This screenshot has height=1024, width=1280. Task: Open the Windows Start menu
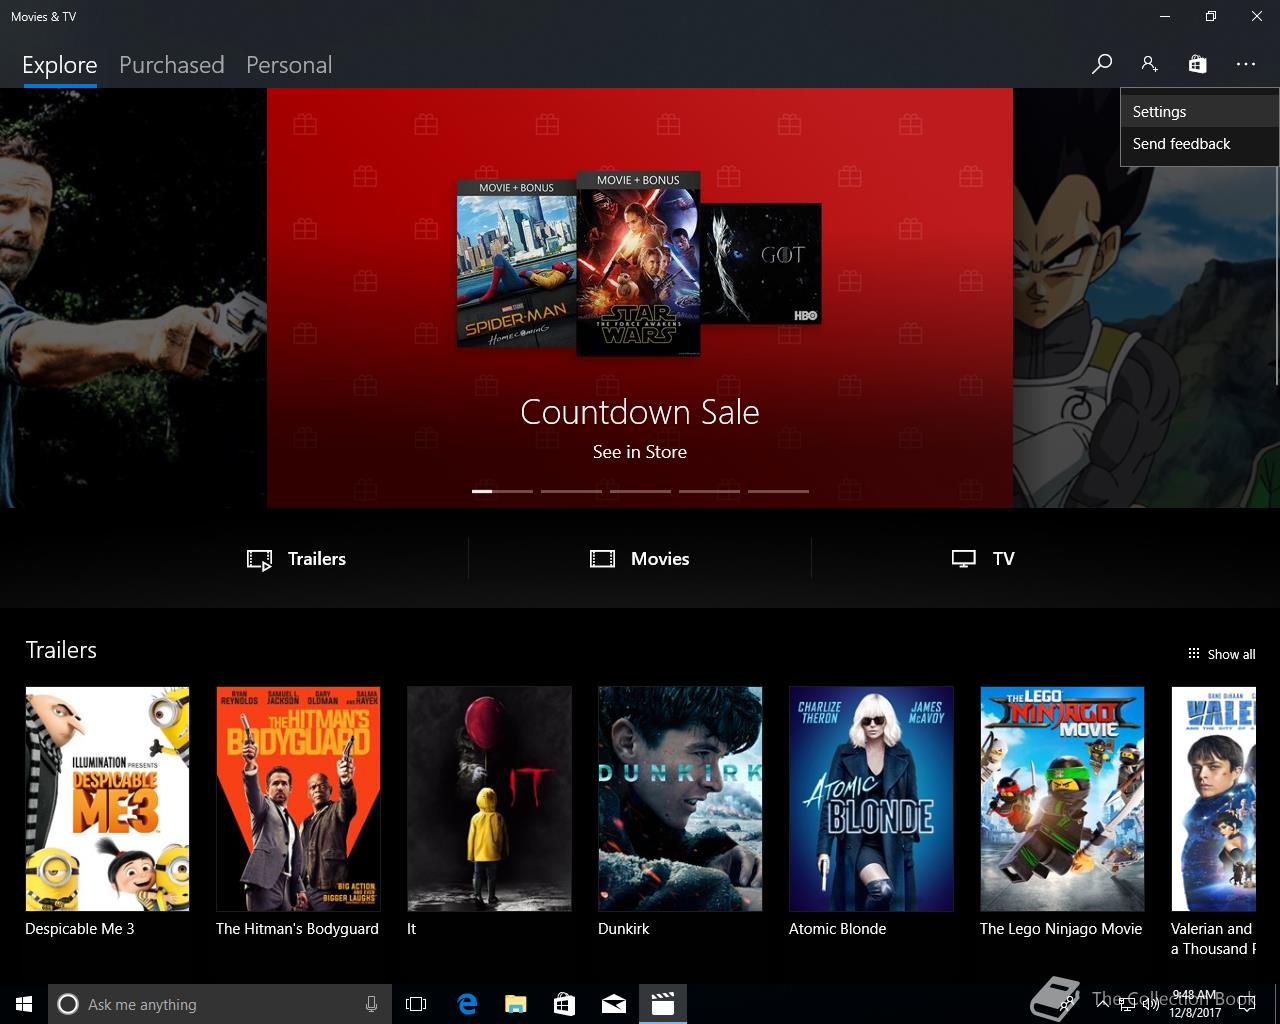[24, 1004]
